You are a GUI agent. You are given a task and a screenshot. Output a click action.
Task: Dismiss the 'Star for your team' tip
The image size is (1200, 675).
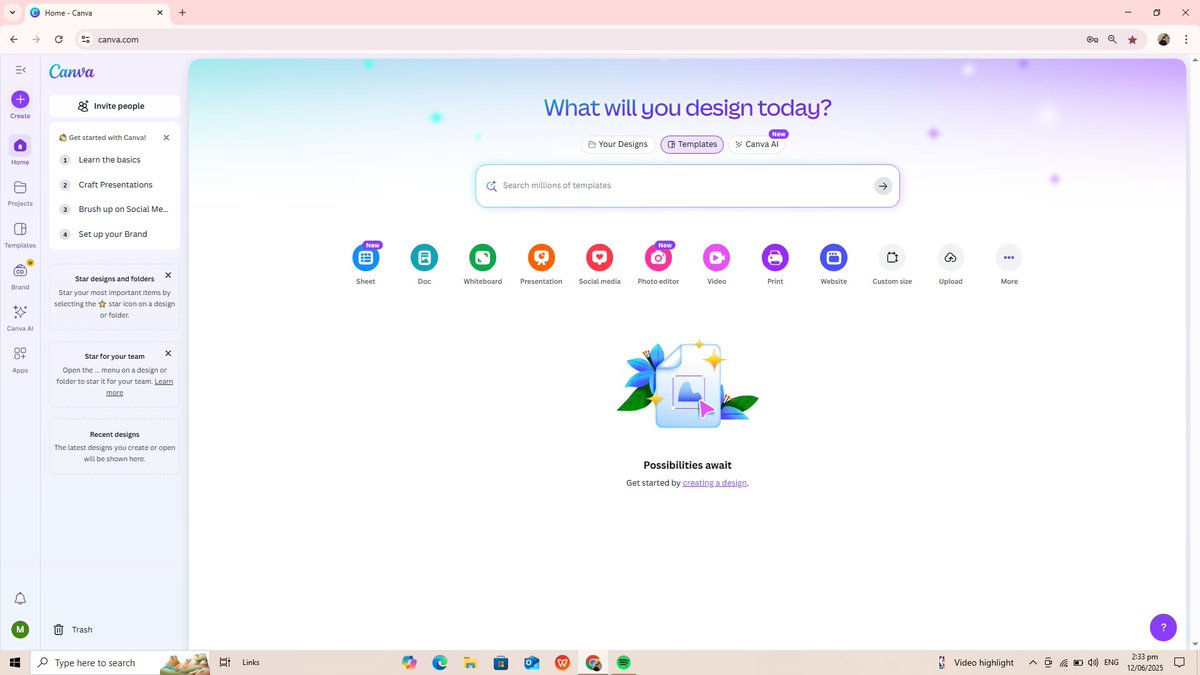pyautogui.click(x=168, y=353)
